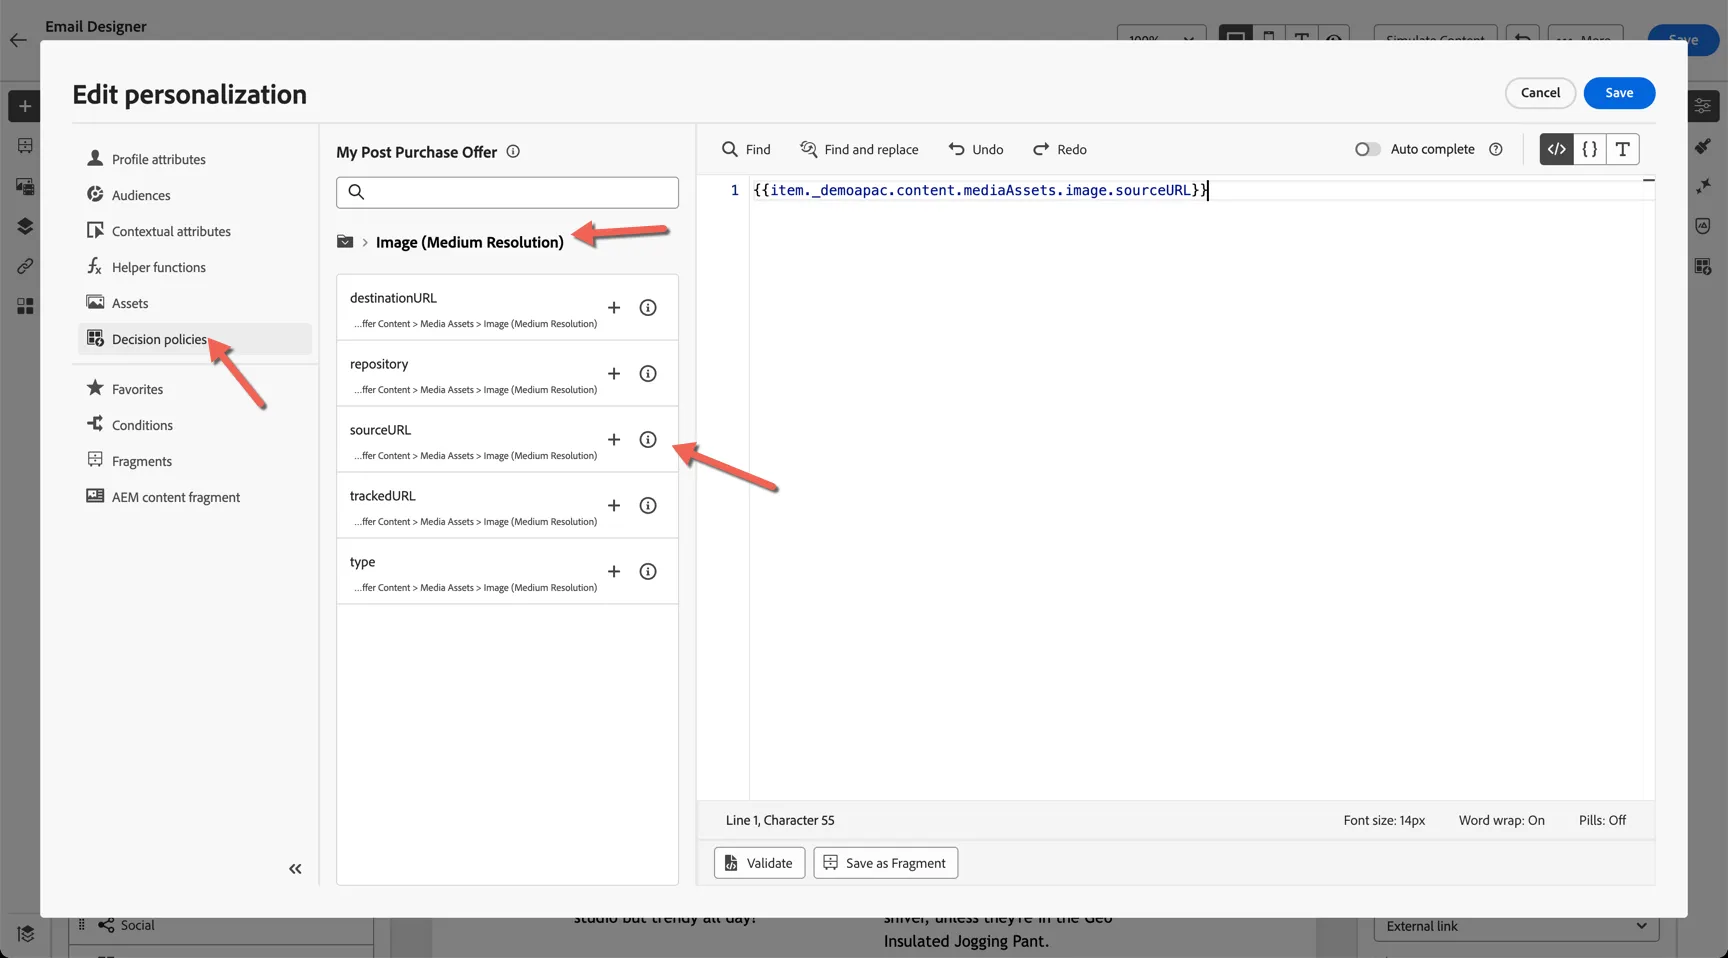Open Assets menu item
1728x958 pixels.
[195, 303]
